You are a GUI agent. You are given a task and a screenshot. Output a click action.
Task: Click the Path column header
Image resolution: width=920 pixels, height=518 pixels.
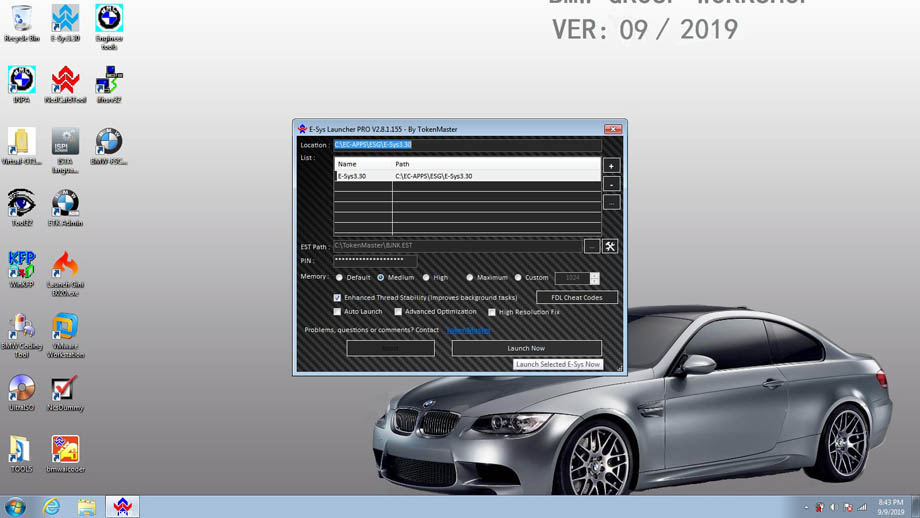[496, 164]
